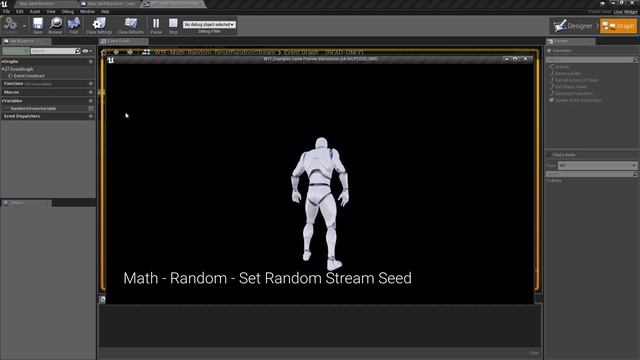640x360 pixels.
Task: Select EventGraph in the tree
Action: click(22, 69)
